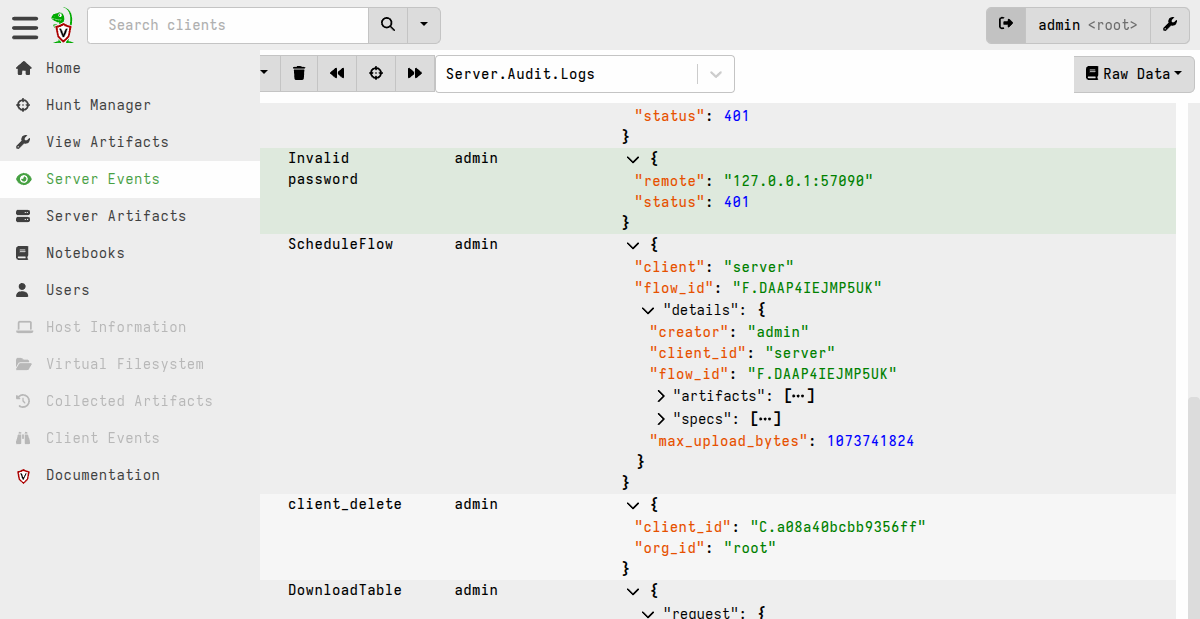Click the Virtual Filesystem folder icon

pos(24,364)
